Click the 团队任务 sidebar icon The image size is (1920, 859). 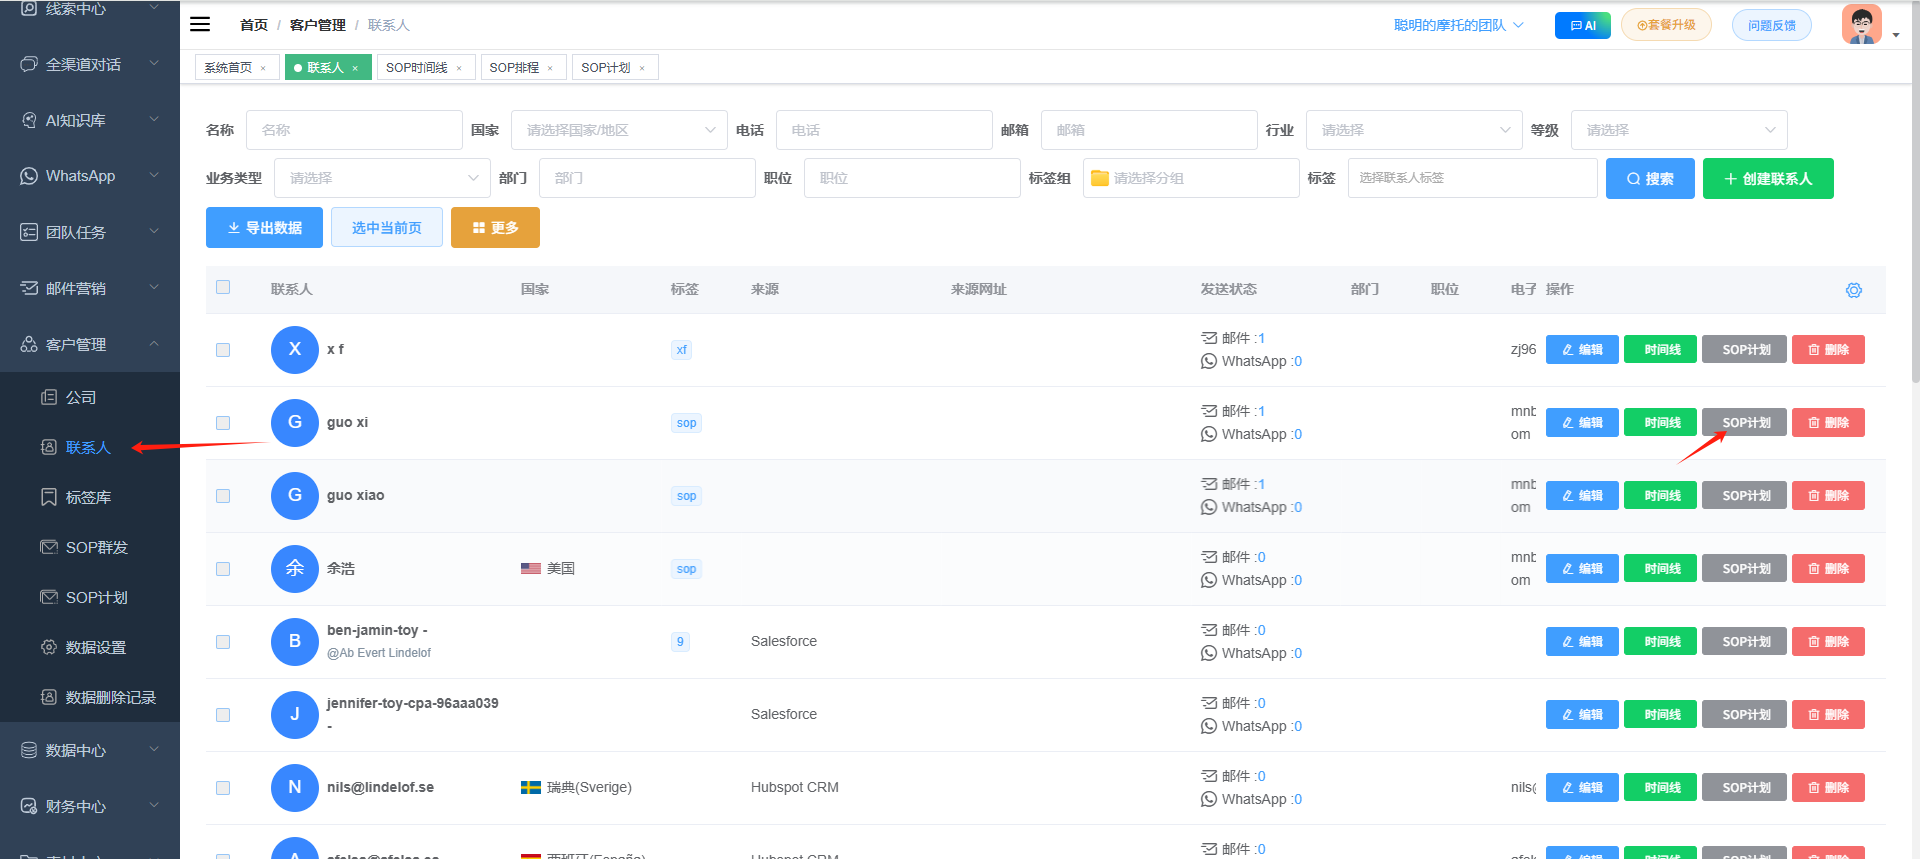tap(29, 232)
